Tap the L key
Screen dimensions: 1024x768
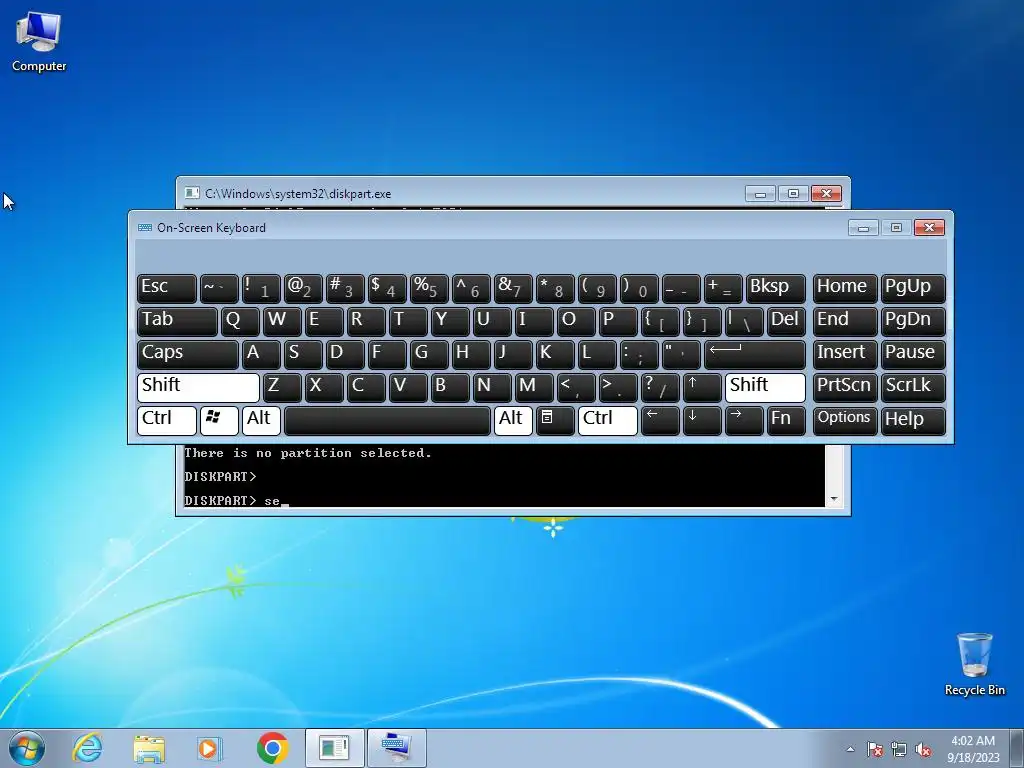click(596, 355)
